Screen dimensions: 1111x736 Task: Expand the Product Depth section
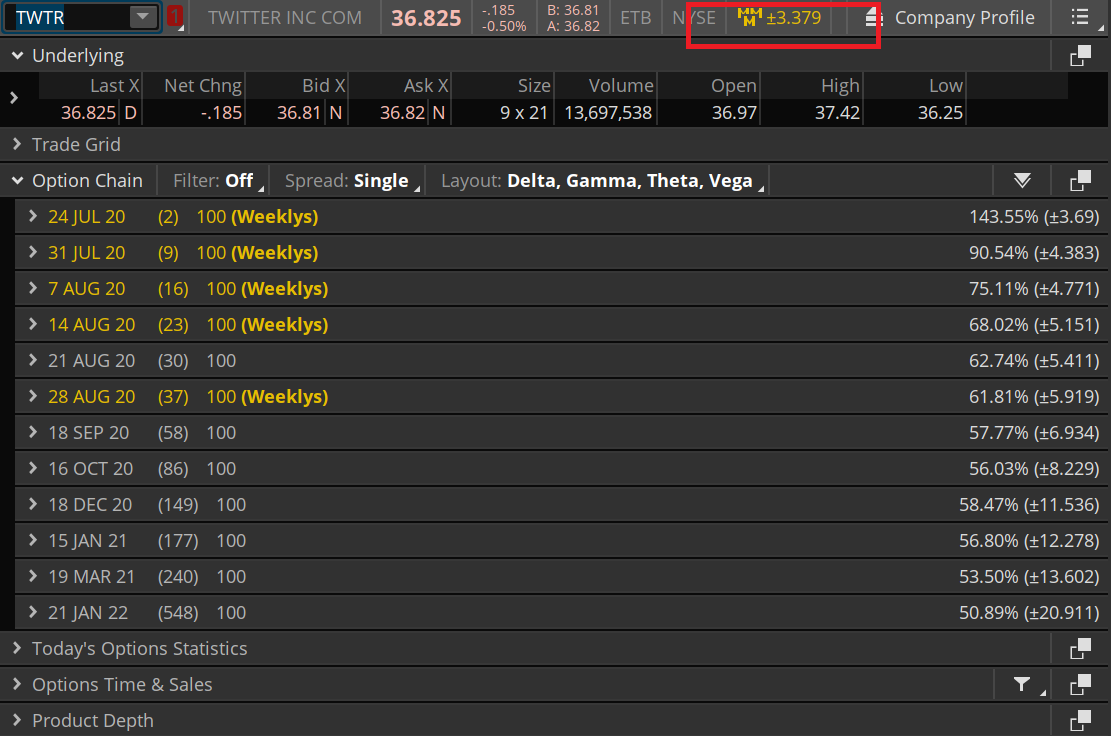click(18, 720)
